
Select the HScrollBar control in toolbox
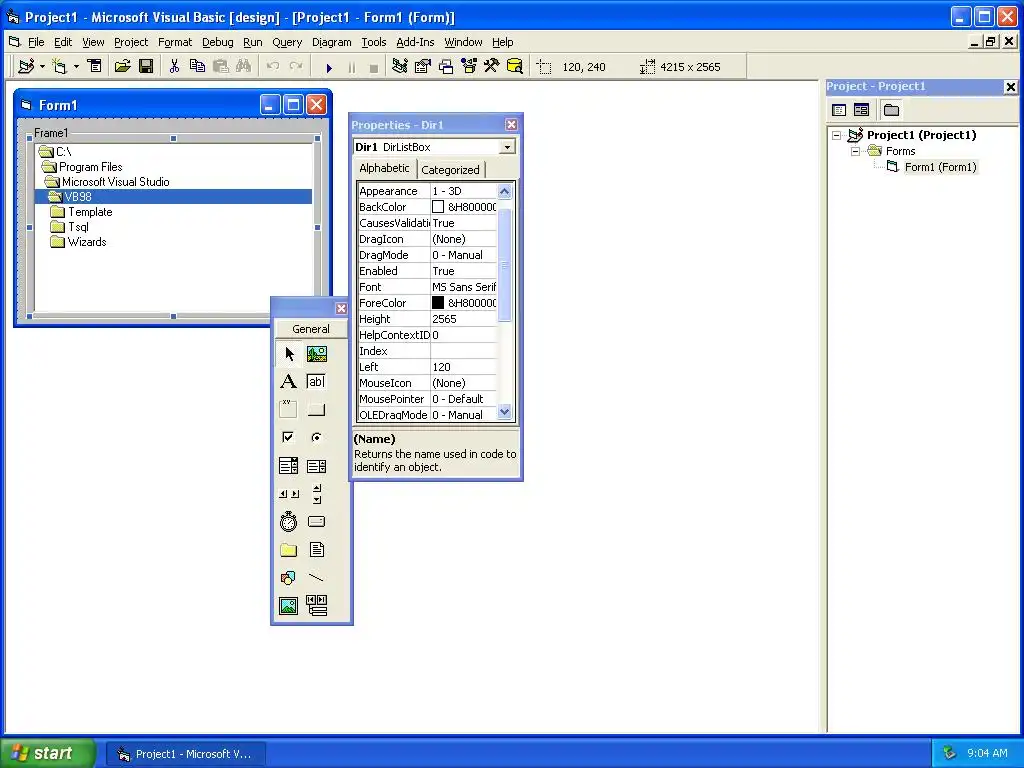click(x=289, y=494)
